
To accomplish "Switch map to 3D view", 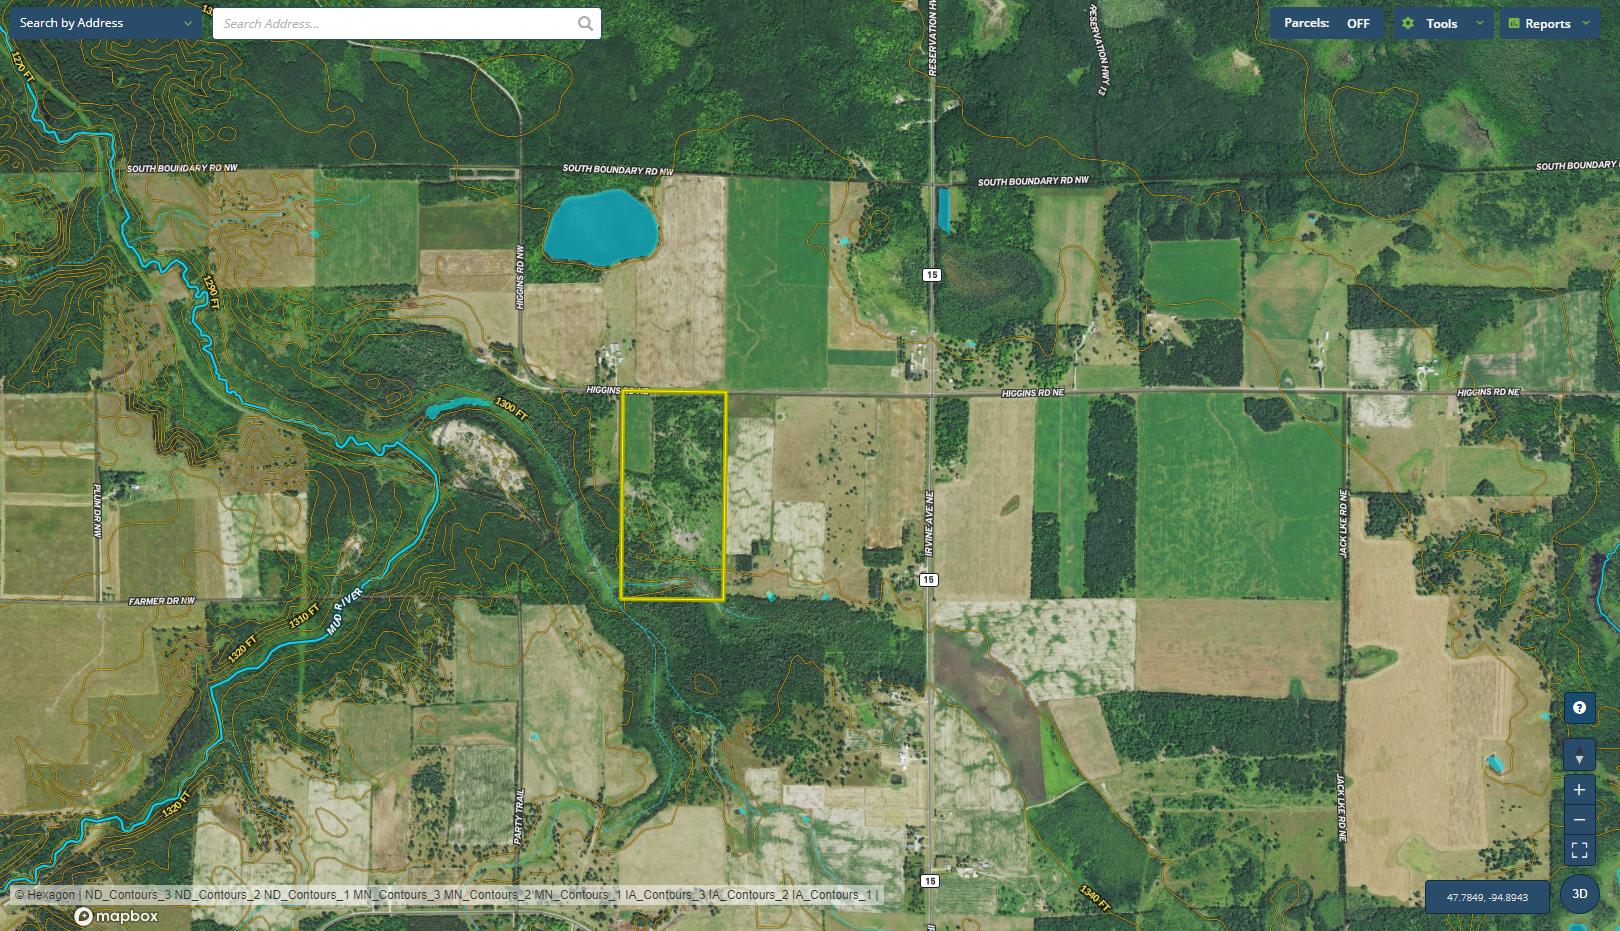I will click(1580, 894).
